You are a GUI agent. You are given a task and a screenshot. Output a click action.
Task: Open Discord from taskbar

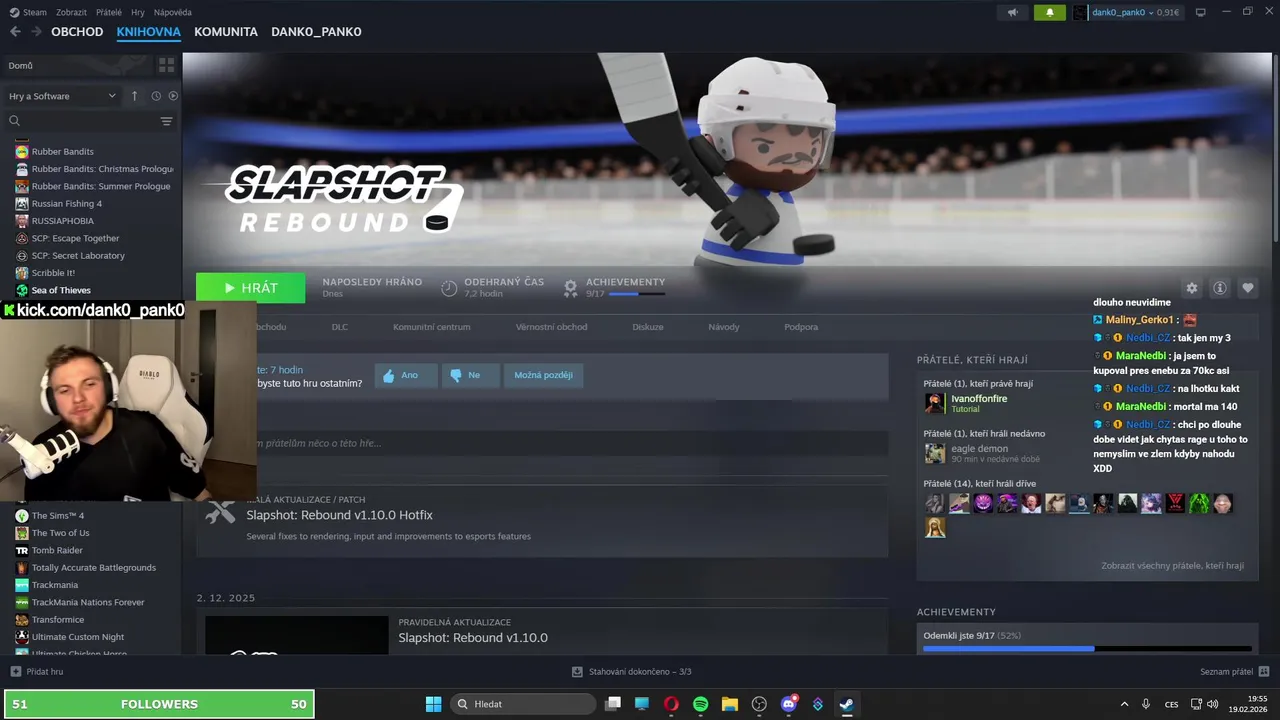tap(788, 704)
